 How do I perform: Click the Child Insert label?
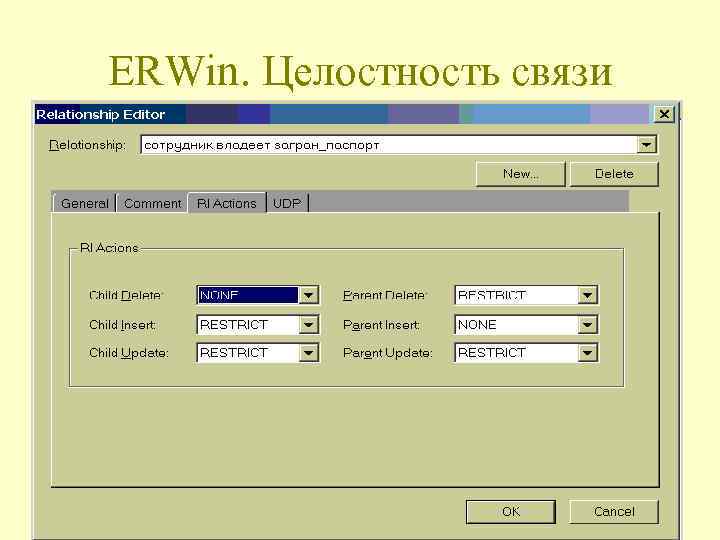[x=123, y=325]
